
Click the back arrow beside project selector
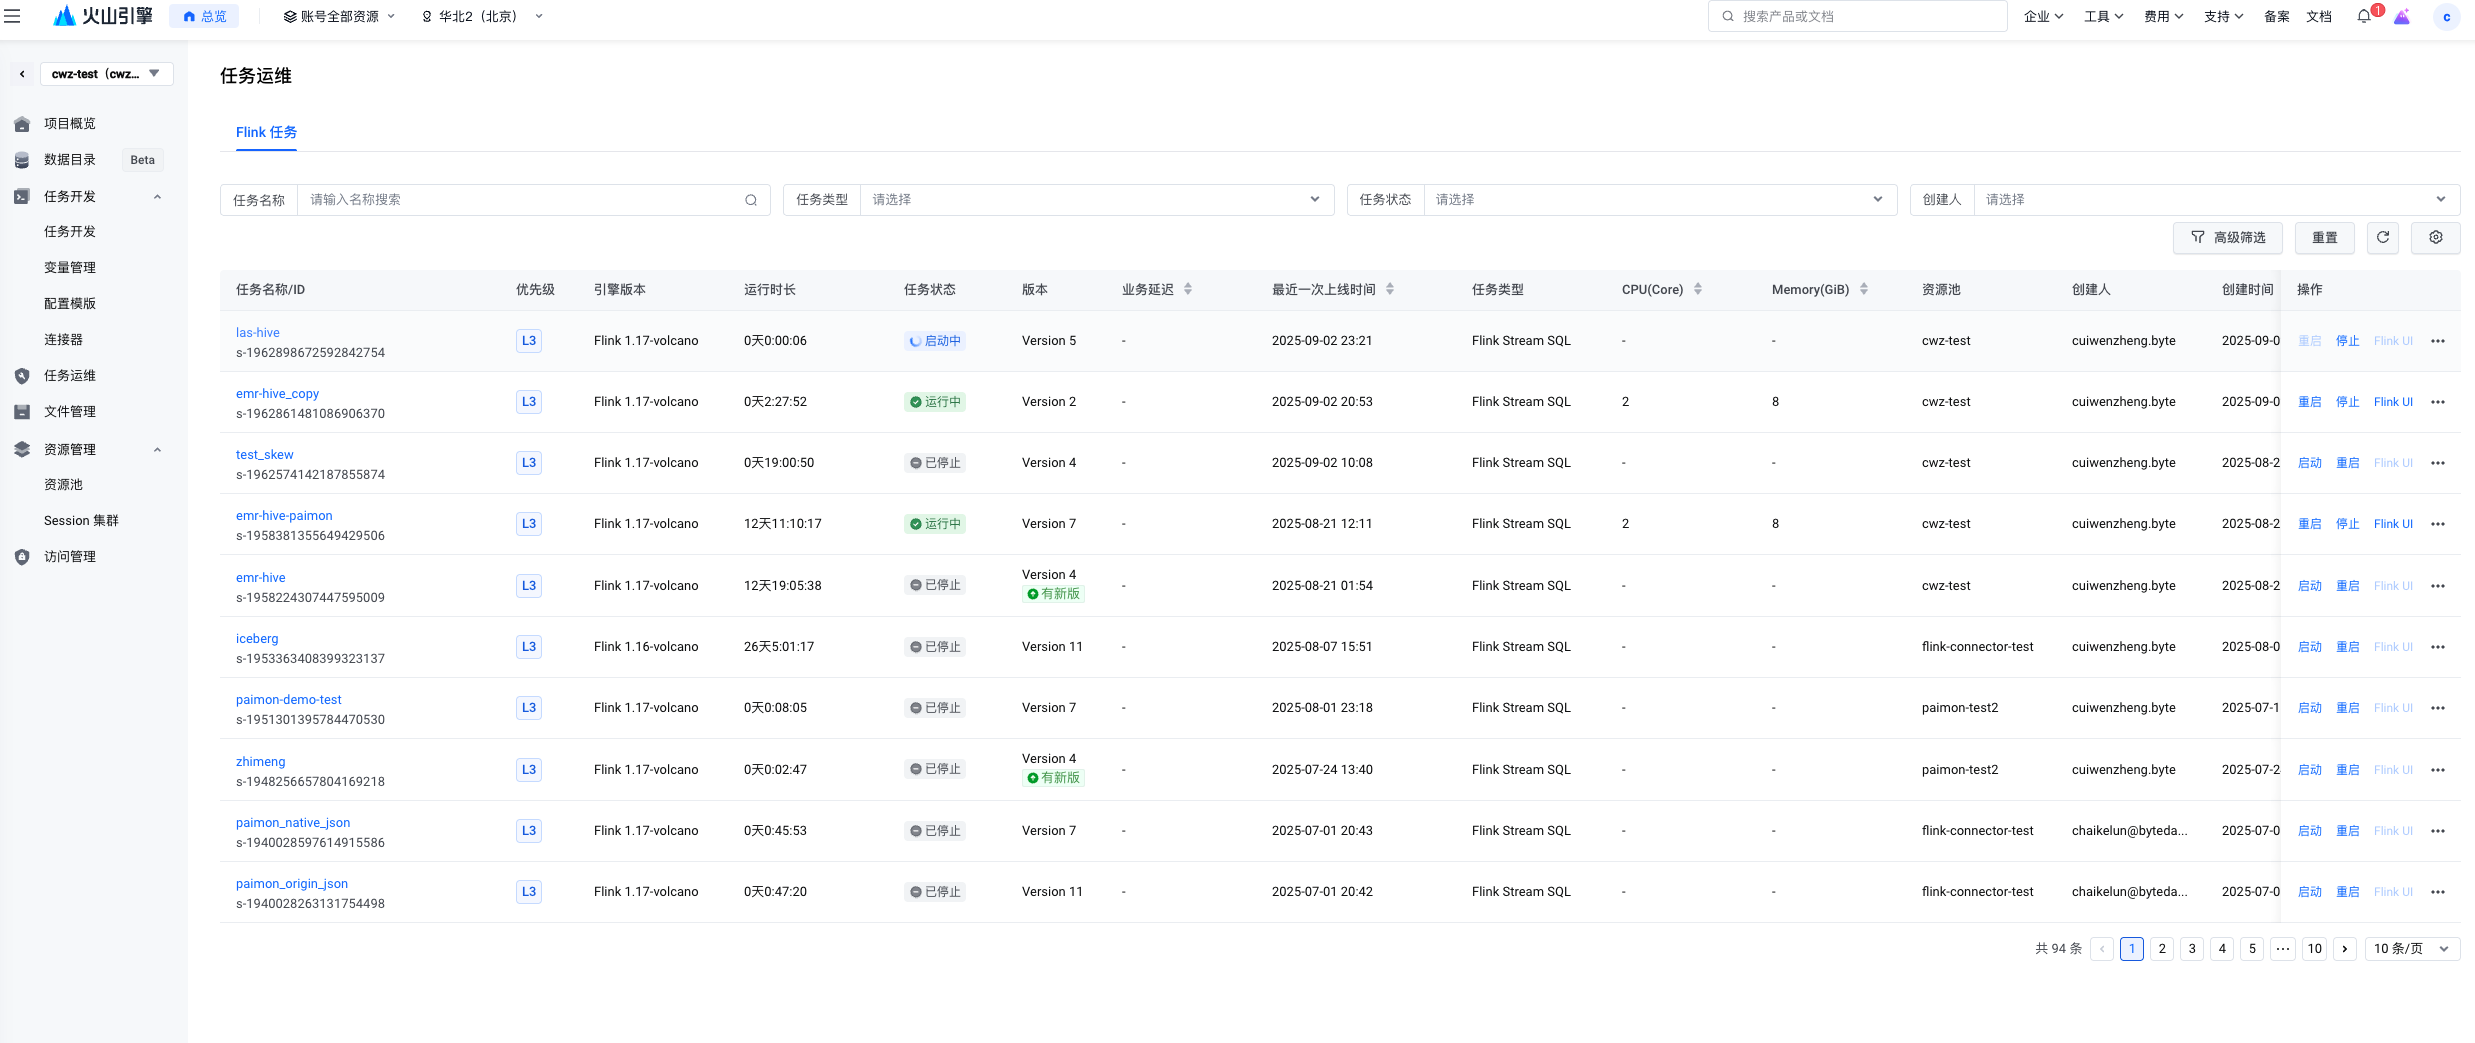pyautogui.click(x=22, y=74)
